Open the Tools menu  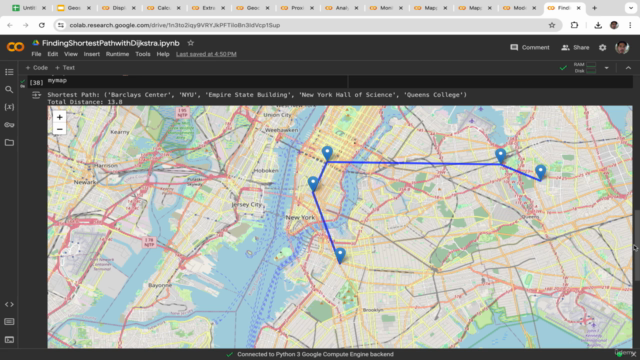click(x=143, y=54)
